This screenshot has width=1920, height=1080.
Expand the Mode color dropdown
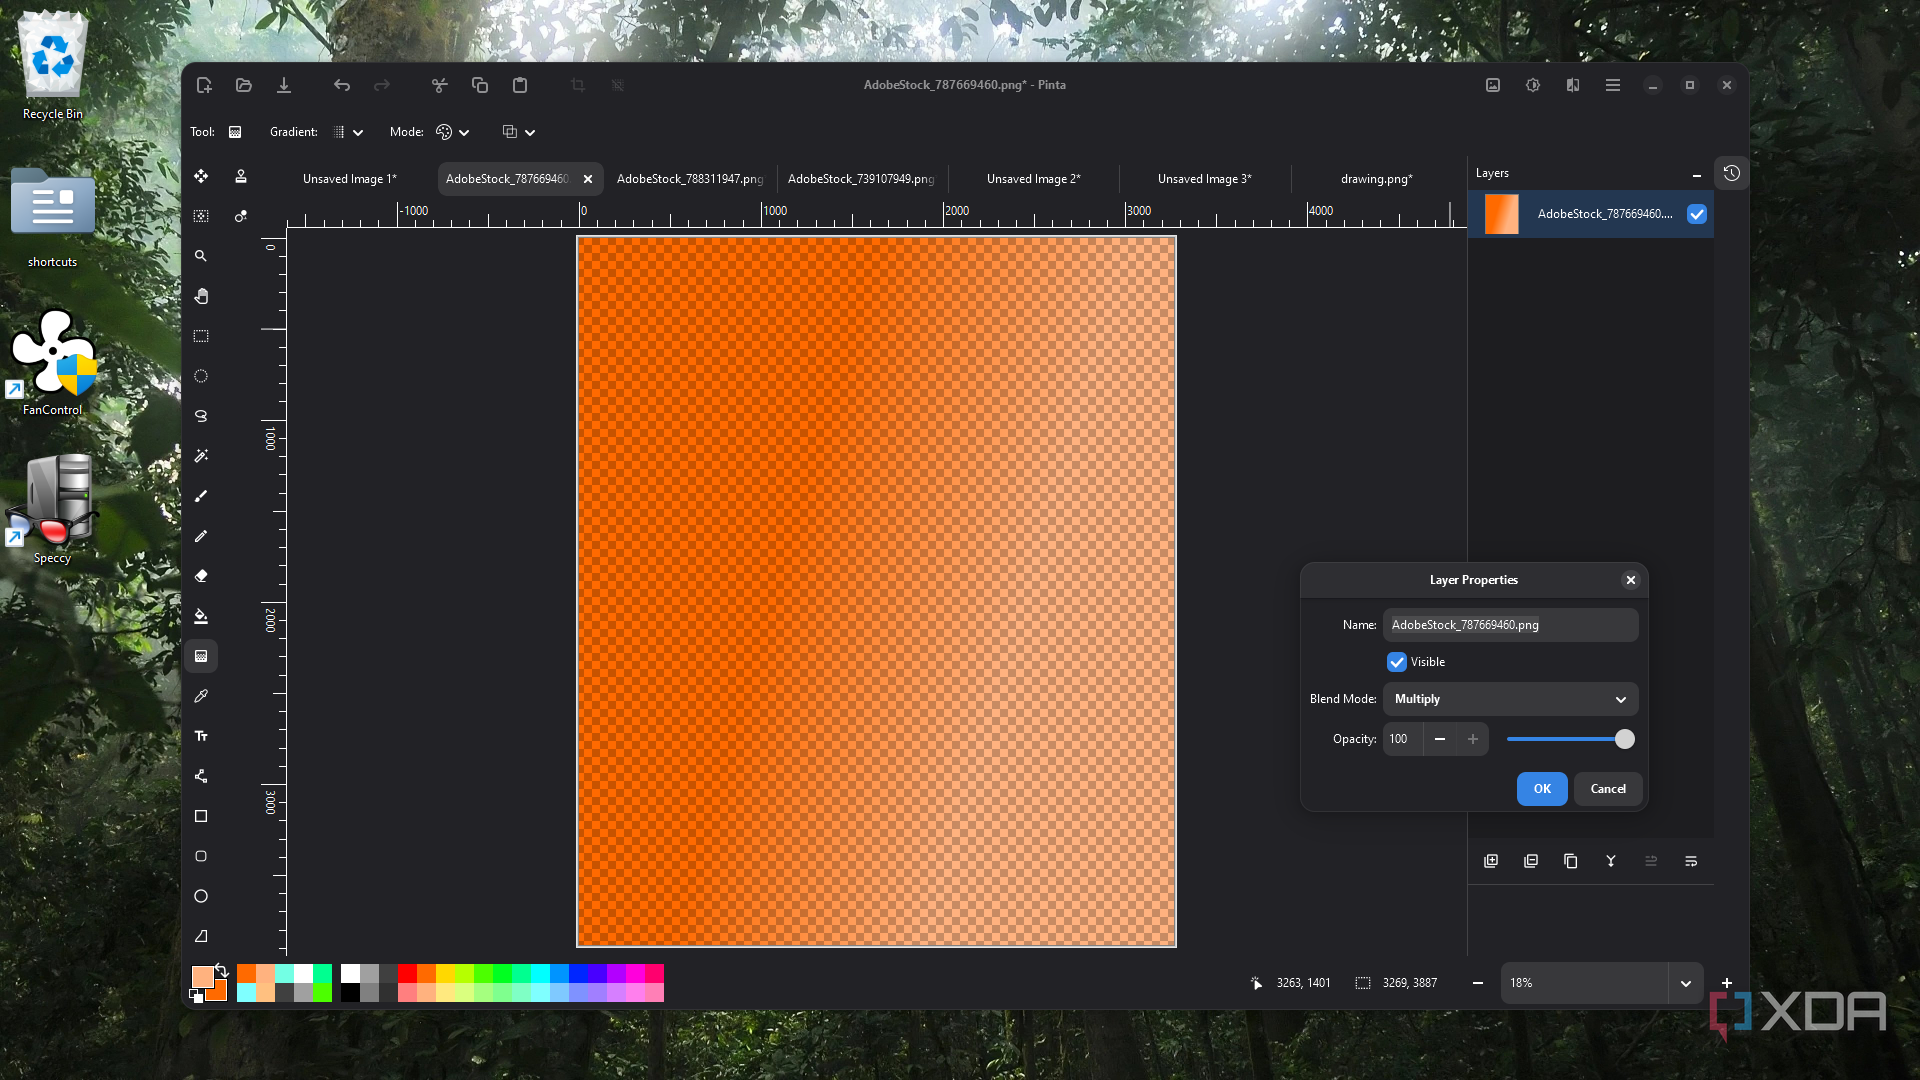pos(453,132)
